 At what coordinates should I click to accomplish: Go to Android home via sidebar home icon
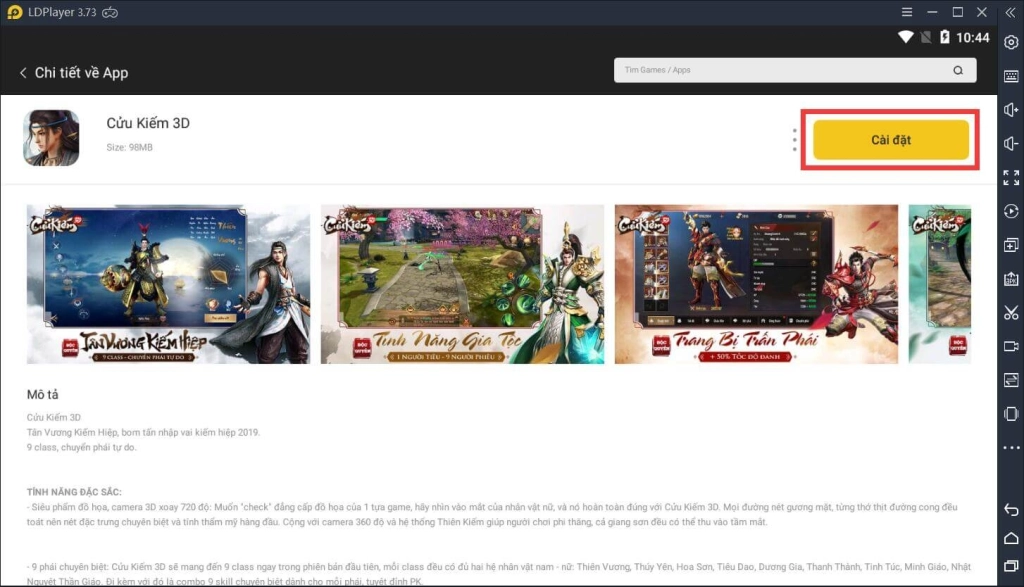pyautogui.click(x=1011, y=538)
